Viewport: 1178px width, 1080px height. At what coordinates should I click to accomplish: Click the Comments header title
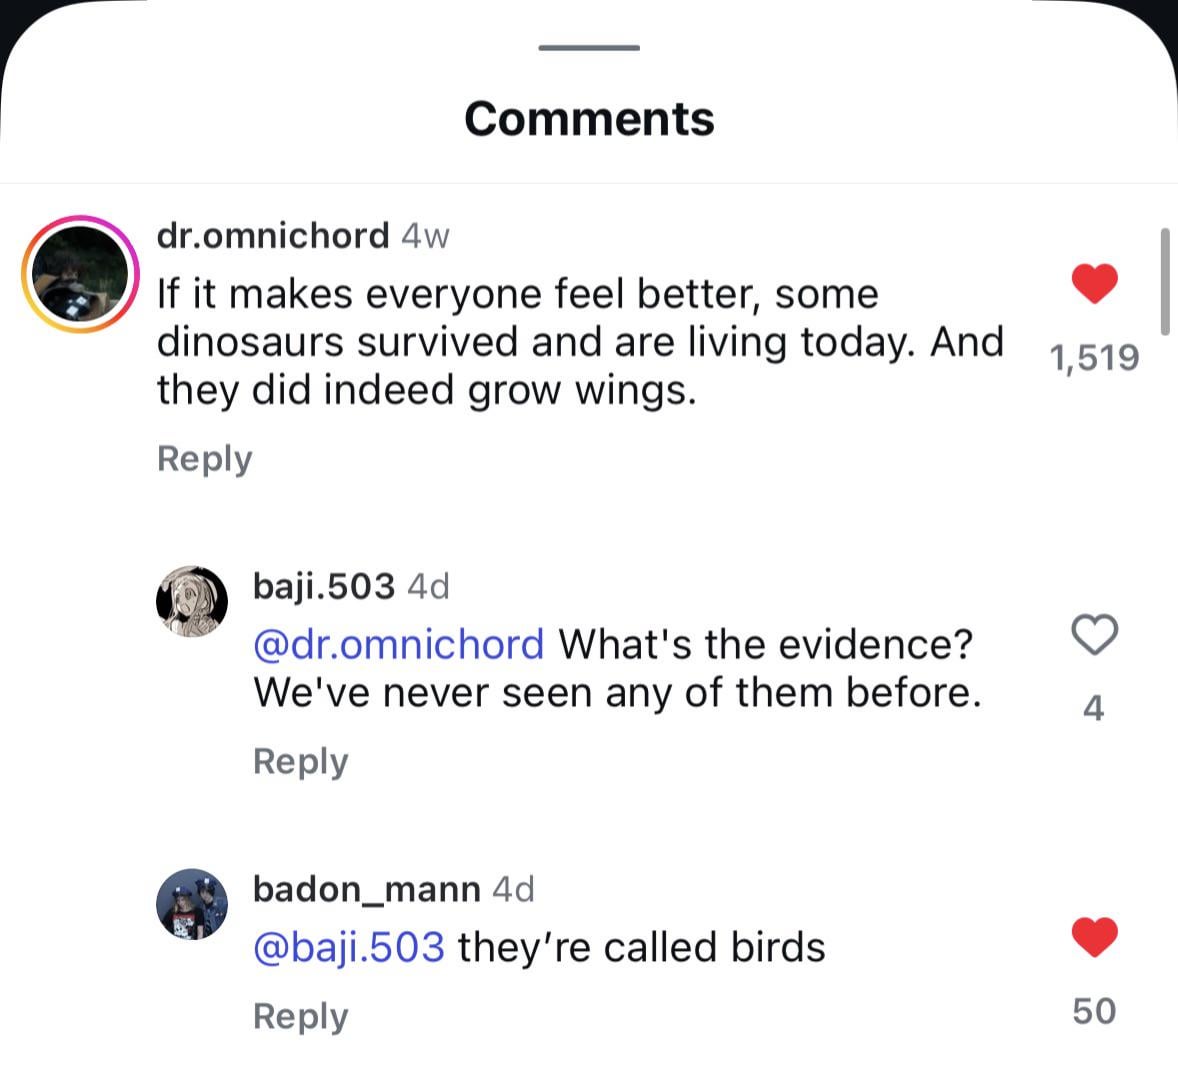tap(589, 118)
